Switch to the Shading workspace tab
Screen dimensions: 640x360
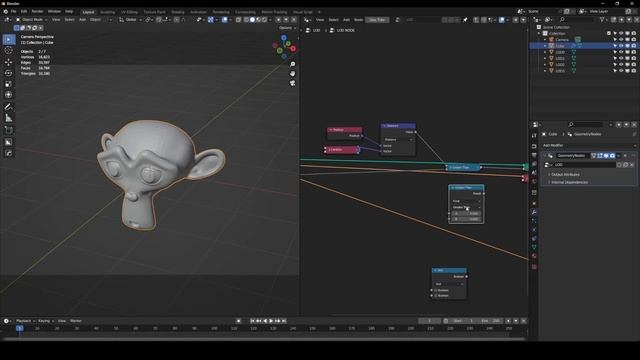178,12
